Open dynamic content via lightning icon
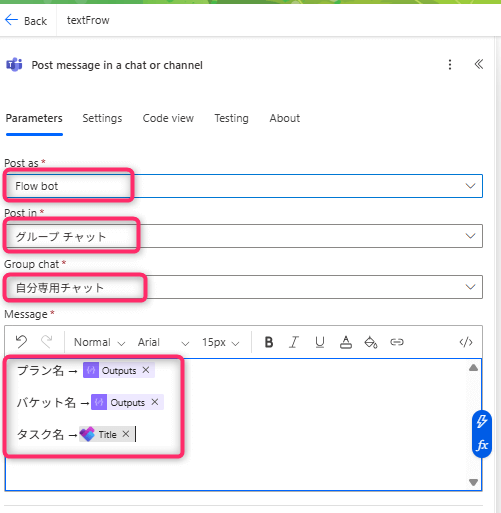 click(482, 421)
